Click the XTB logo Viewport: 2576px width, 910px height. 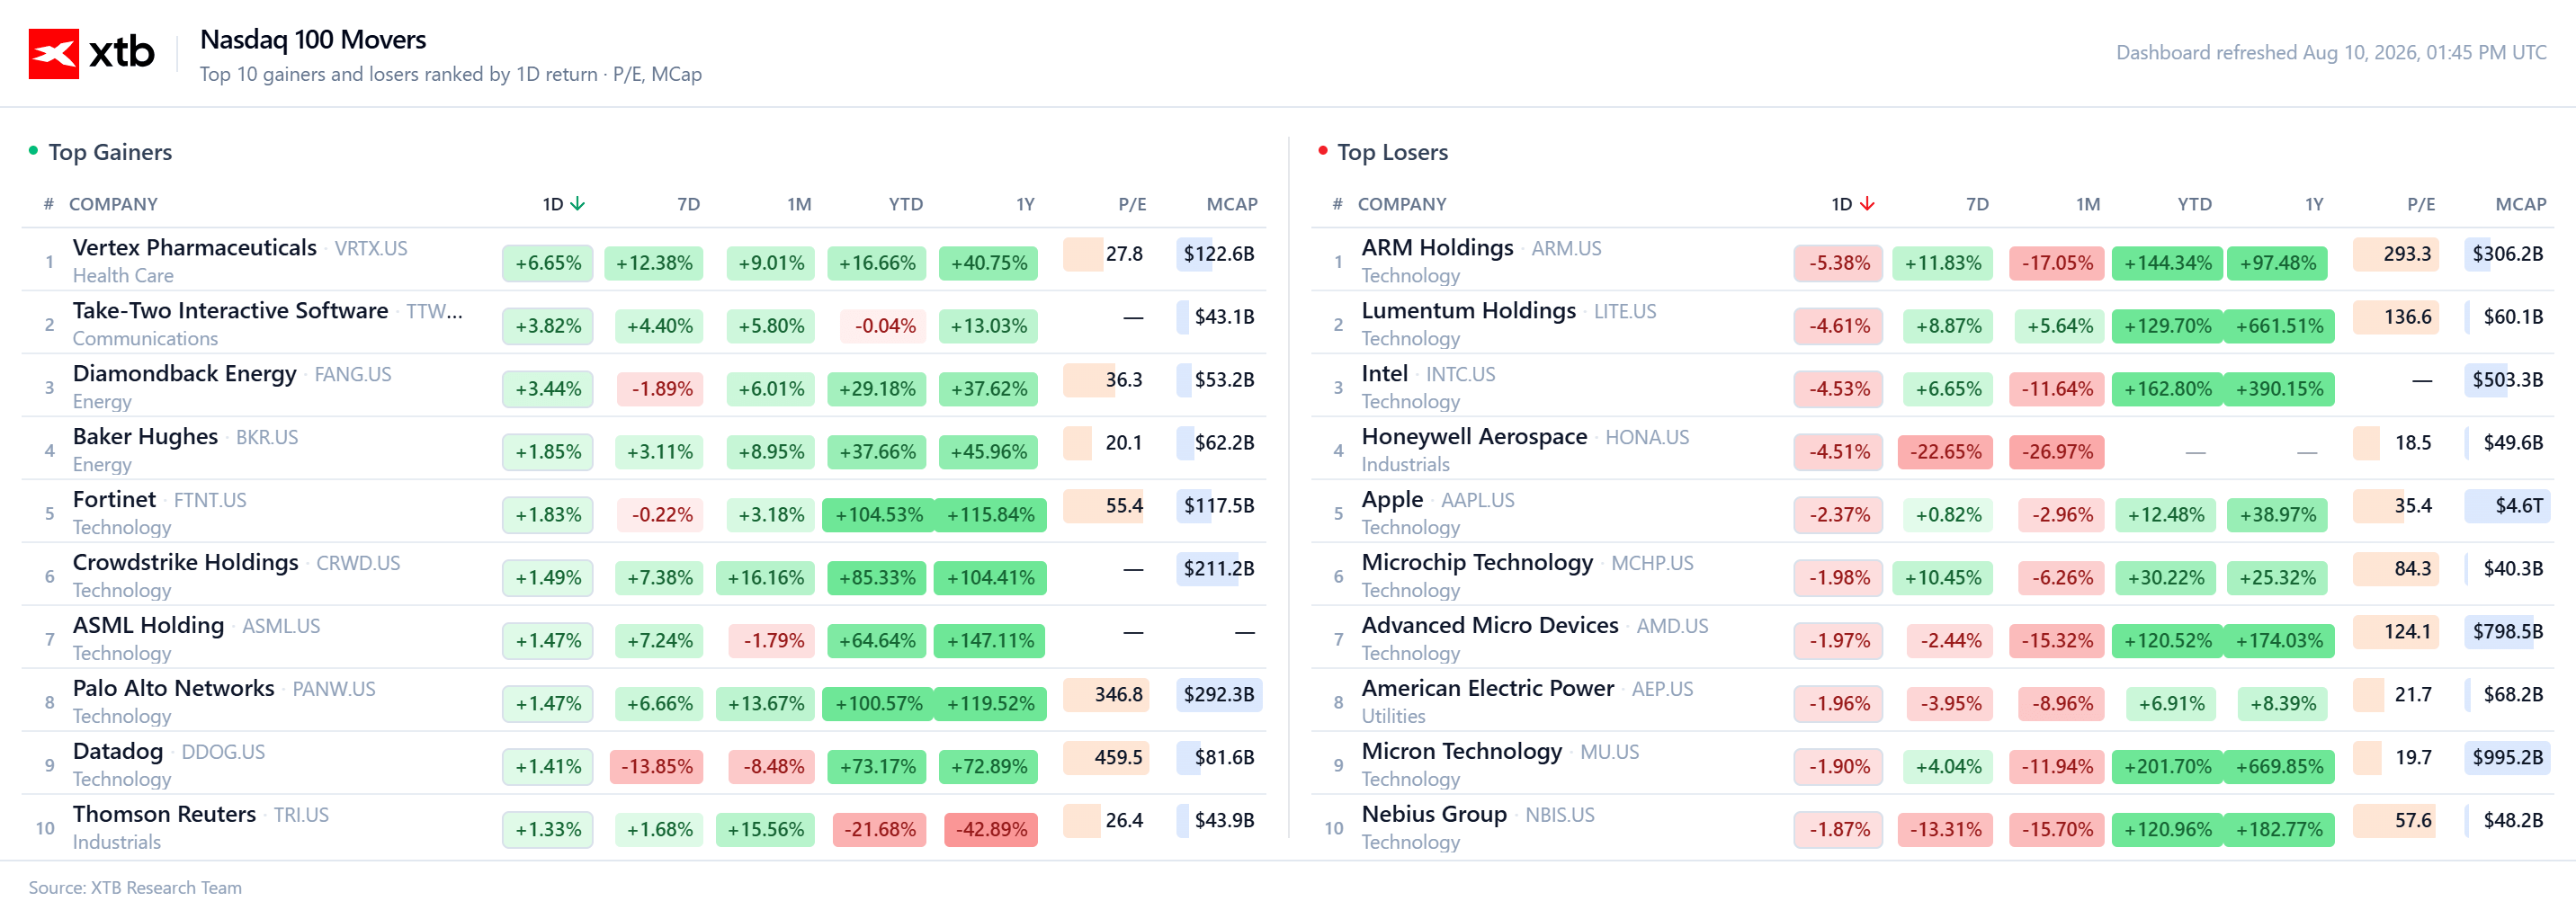coord(91,53)
